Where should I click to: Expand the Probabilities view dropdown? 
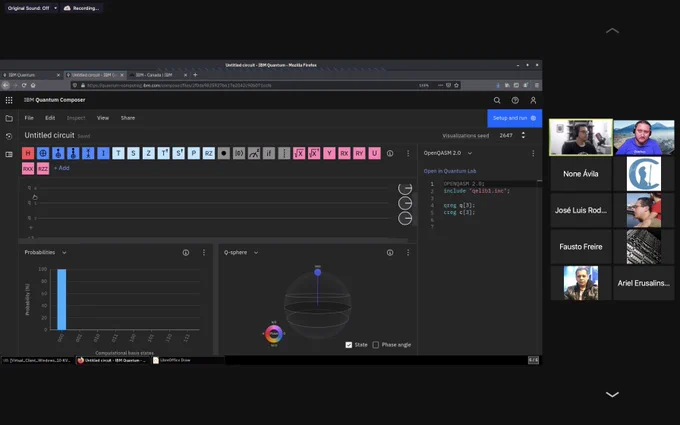click(64, 252)
